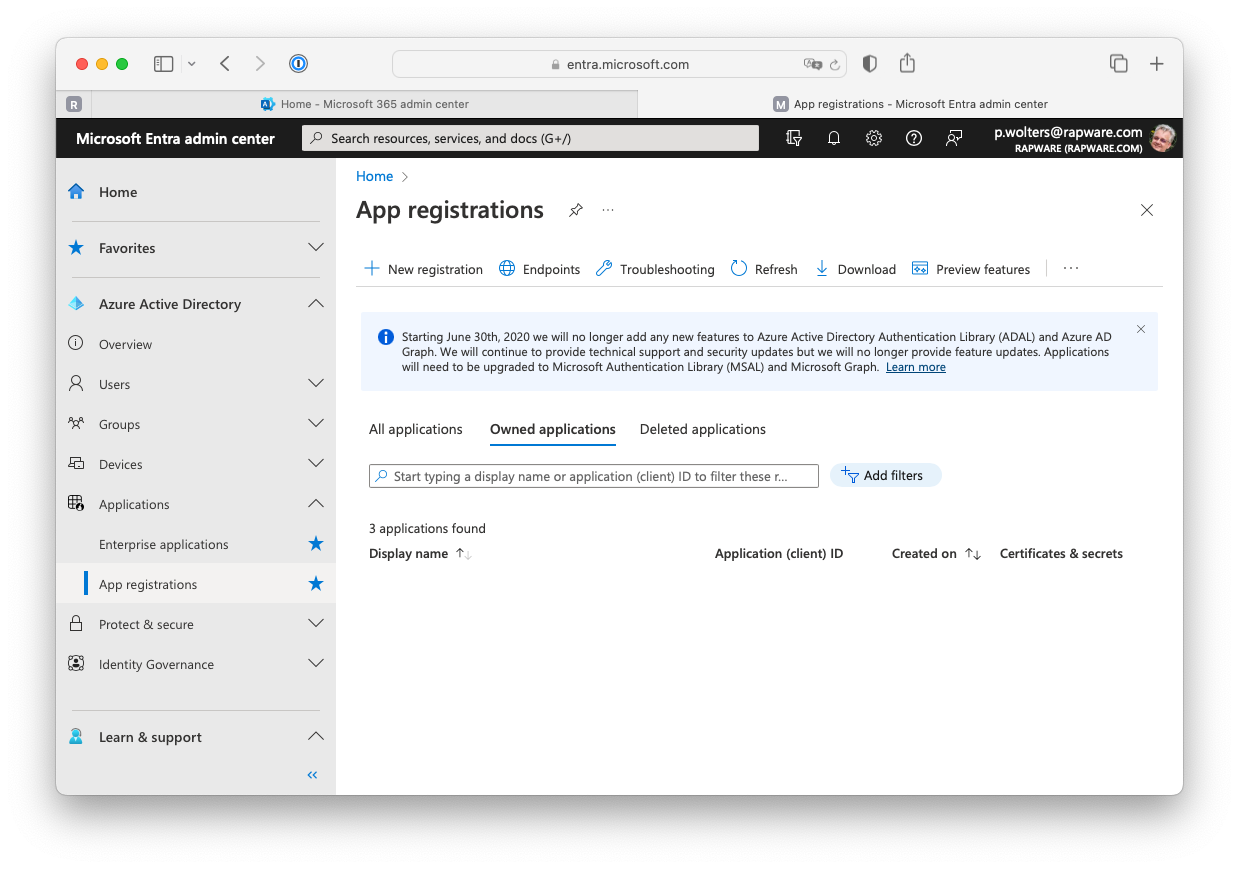Image resolution: width=1239 pixels, height=869 pixels.
Task: Select App registrations in navigation
Action: 148,584
